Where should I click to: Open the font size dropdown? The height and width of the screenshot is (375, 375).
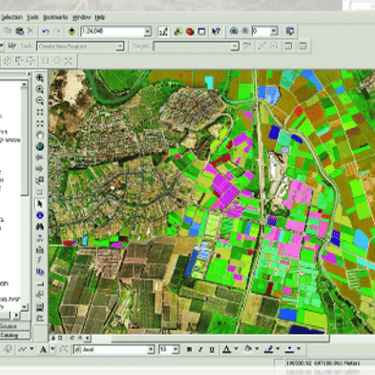point(176,349)
